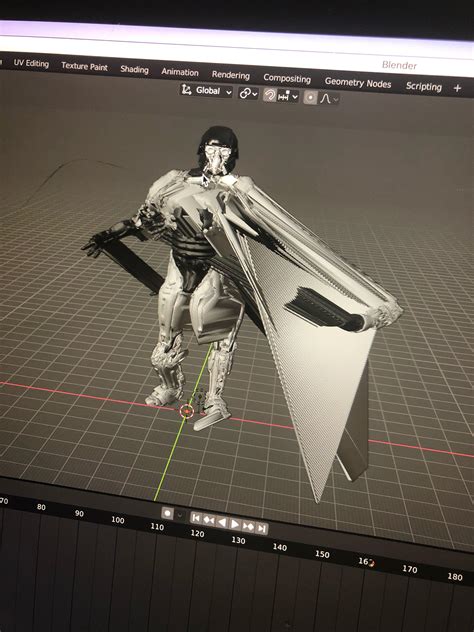Jump to the next keyframe
Image resolution: width=474 pixels, height=632 pixels.
248,526
